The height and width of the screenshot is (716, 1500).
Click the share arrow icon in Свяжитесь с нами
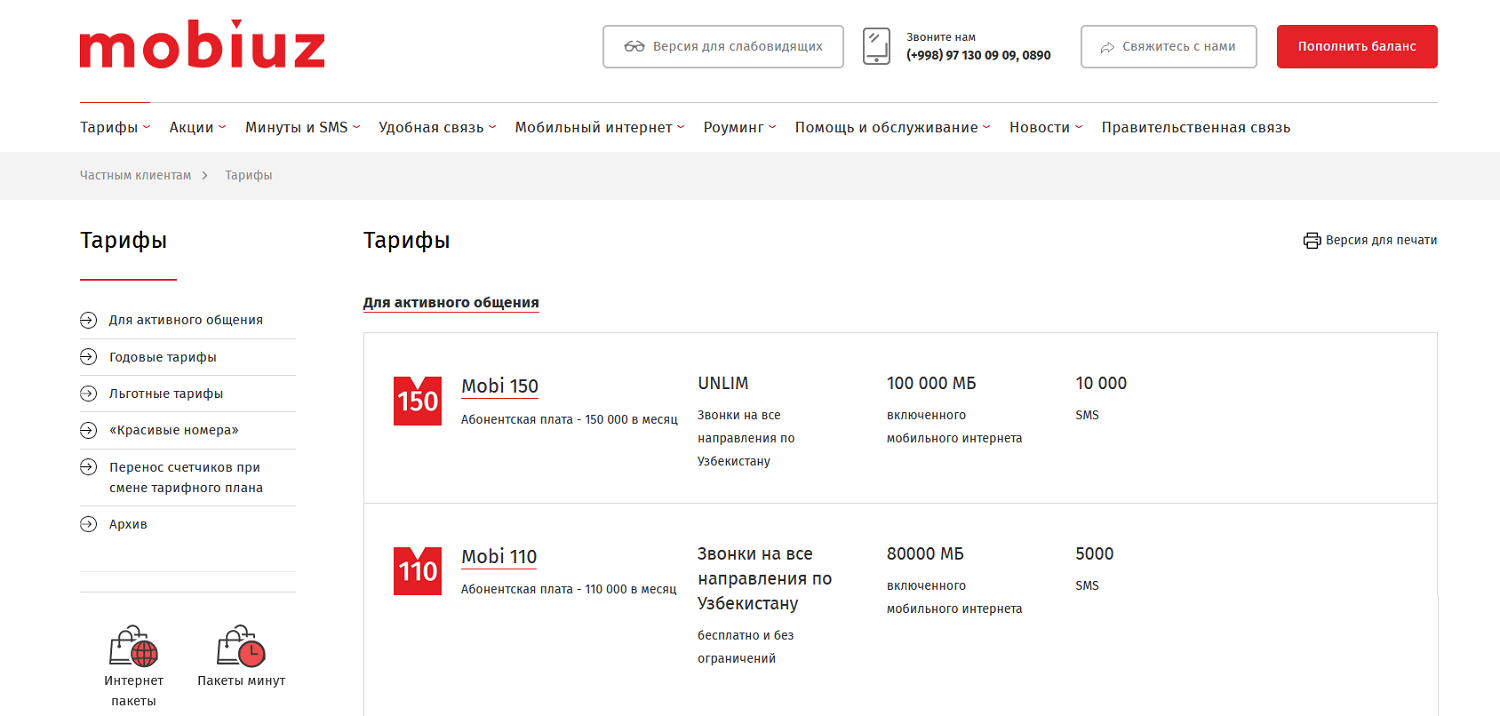(1107, 47)
